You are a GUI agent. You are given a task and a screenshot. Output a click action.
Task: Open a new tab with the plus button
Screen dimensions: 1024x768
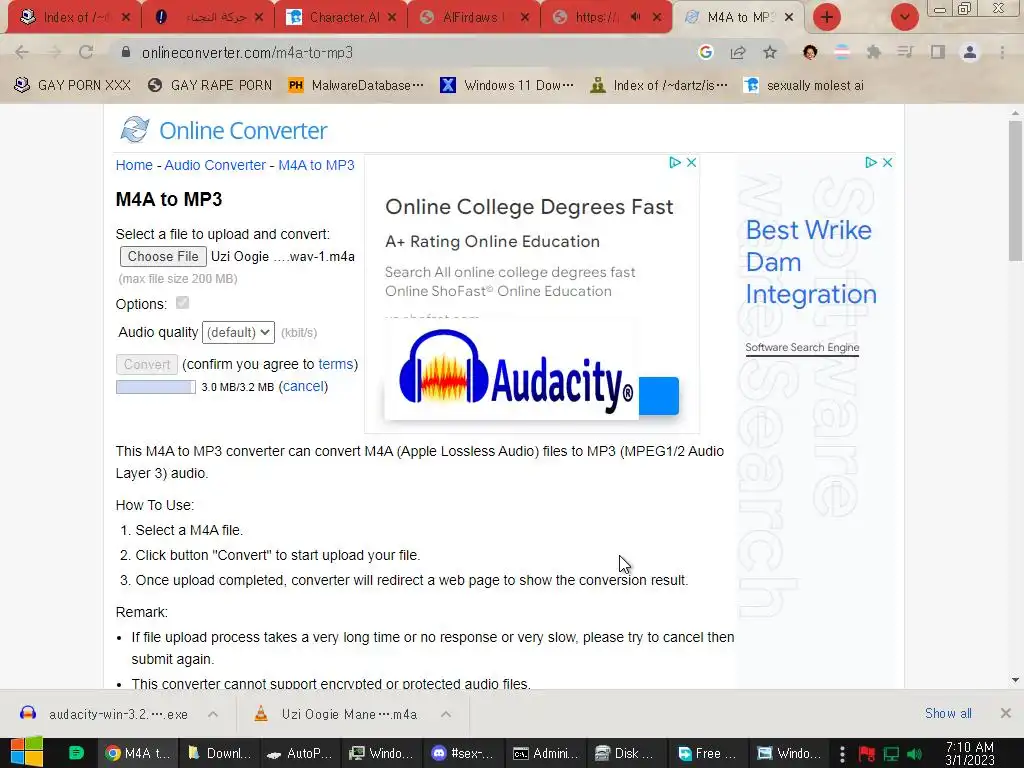click(827, 17)
